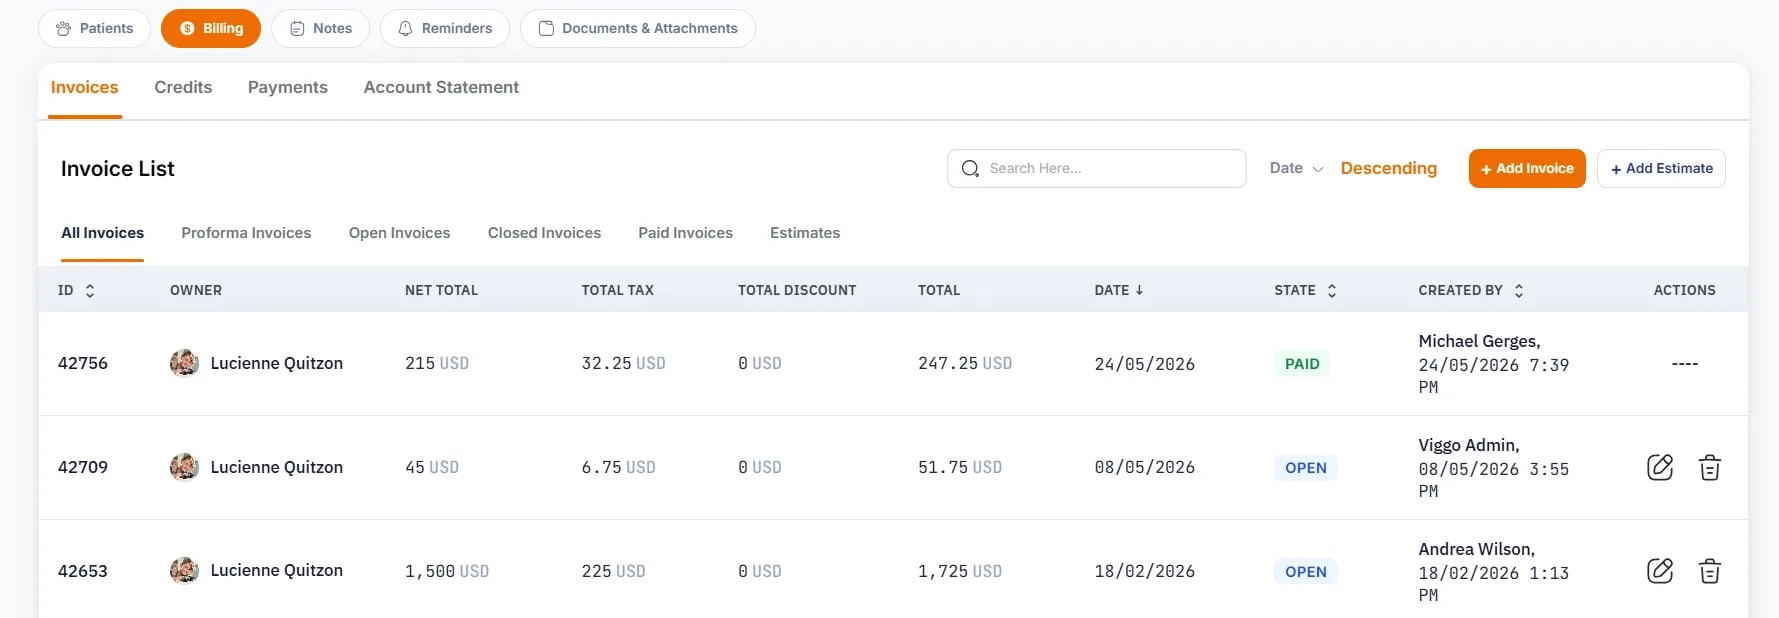This screenshot has width=1779, height=618.
Task: Click invoice ID 42756
Action: click(x=83, y=363)
